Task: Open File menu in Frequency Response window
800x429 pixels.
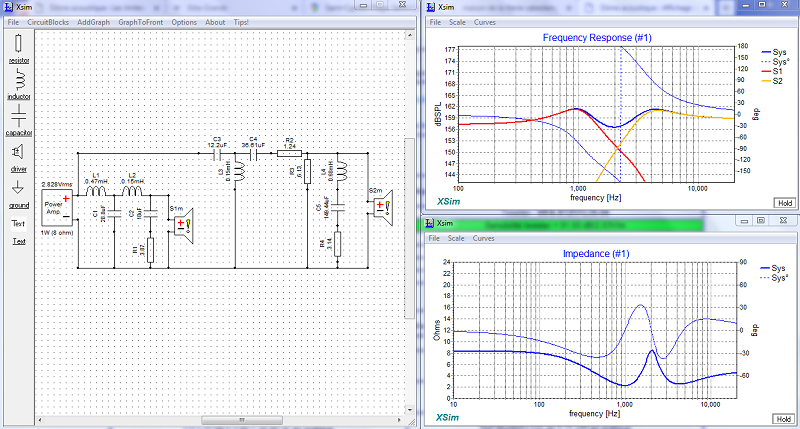Action: pos(435,22)
